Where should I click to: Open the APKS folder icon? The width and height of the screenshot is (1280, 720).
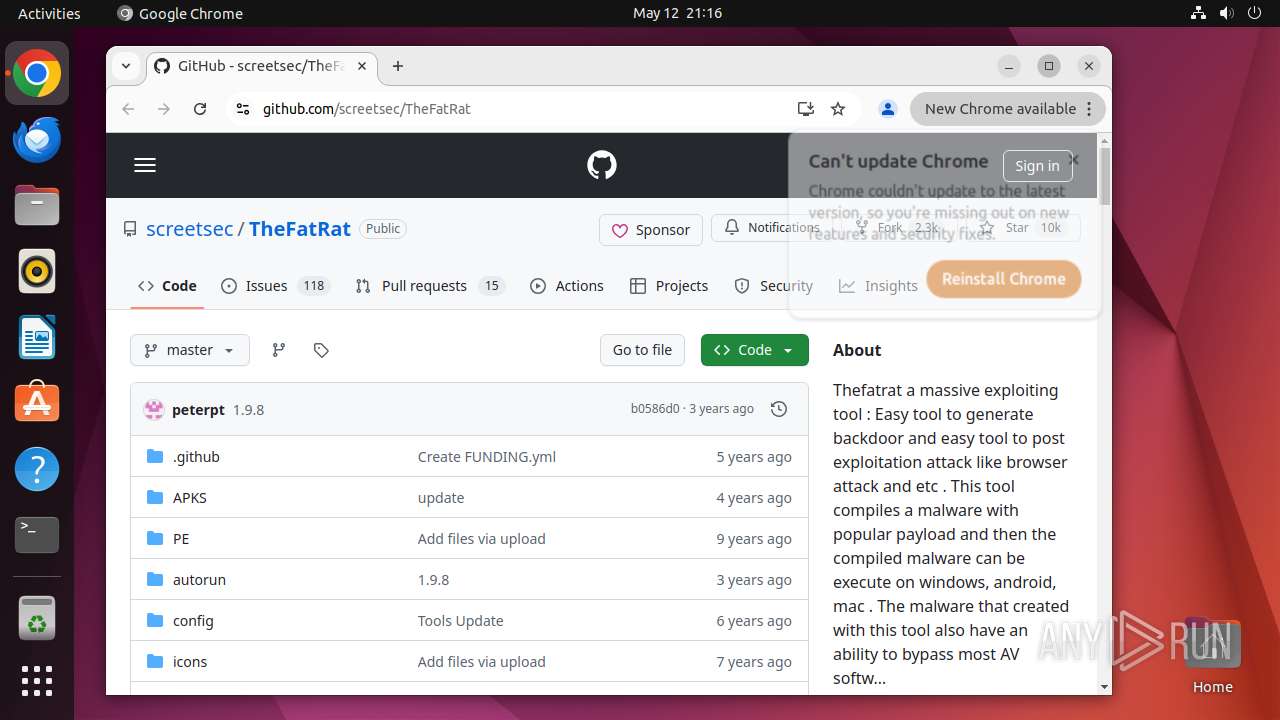point(155,498)
